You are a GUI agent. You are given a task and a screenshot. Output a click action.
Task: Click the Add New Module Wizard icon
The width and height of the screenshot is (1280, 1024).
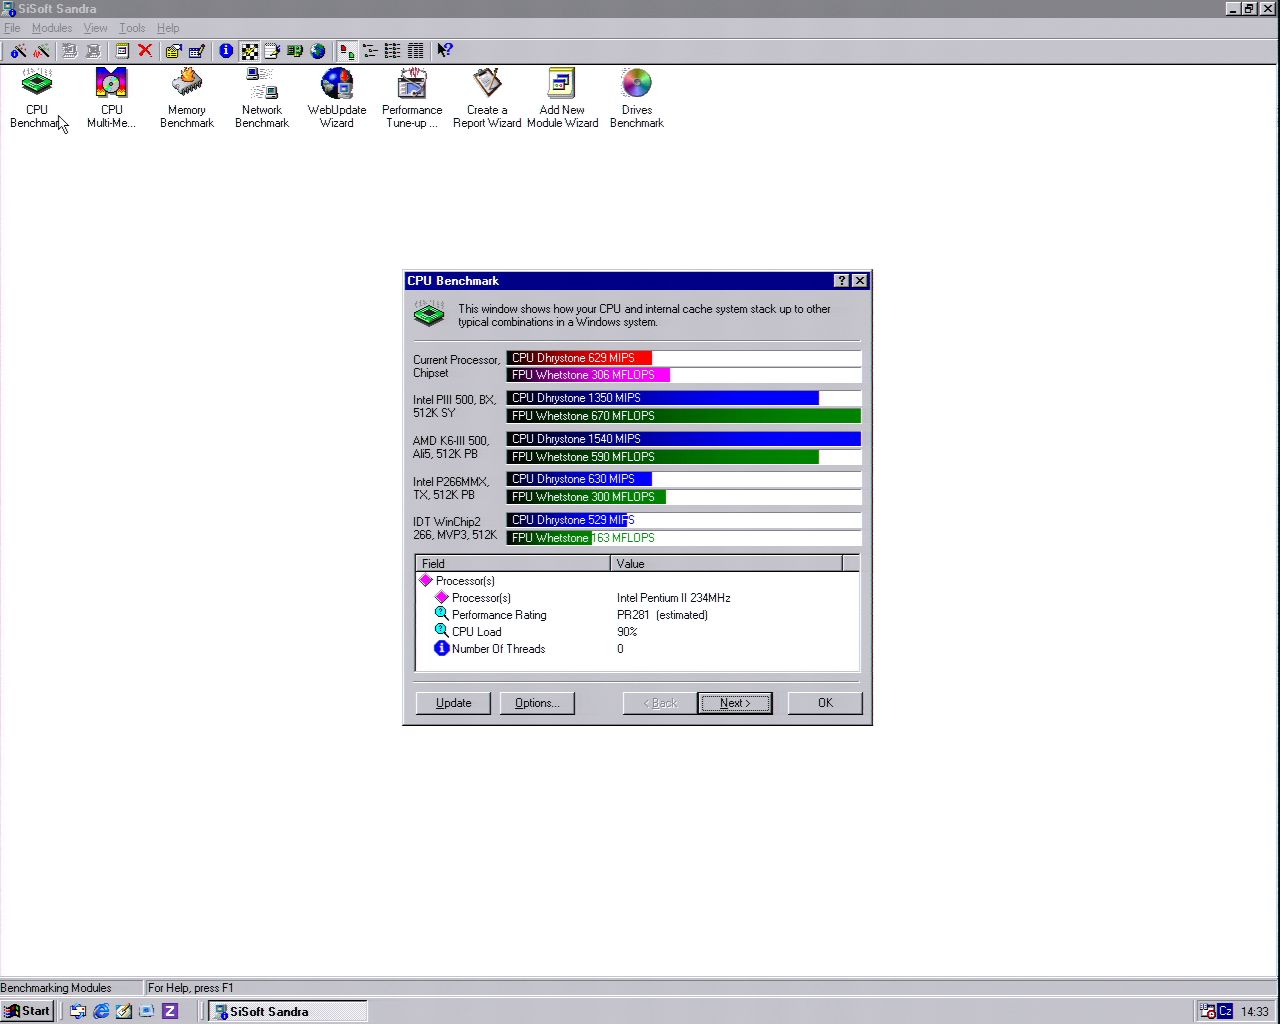pos(562,84)
